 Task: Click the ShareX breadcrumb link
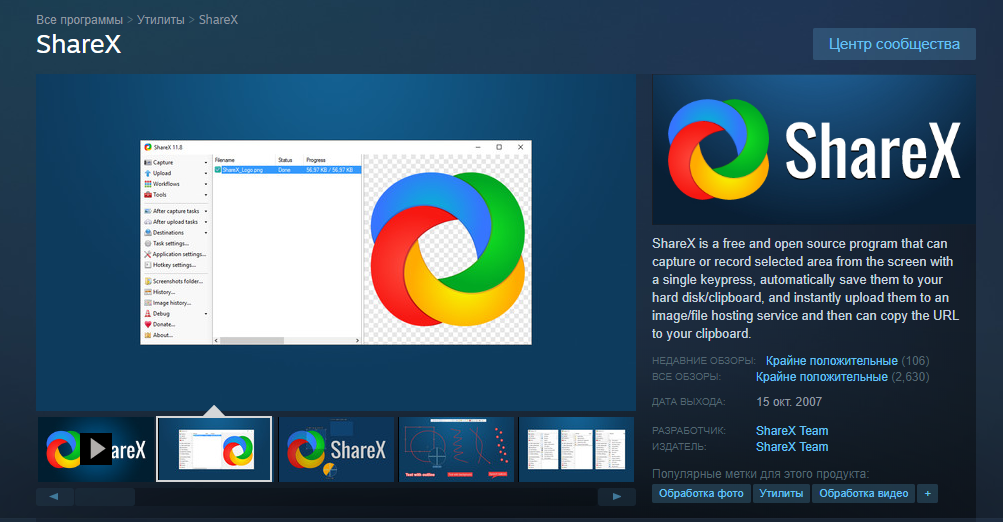(x=218, y=20)
